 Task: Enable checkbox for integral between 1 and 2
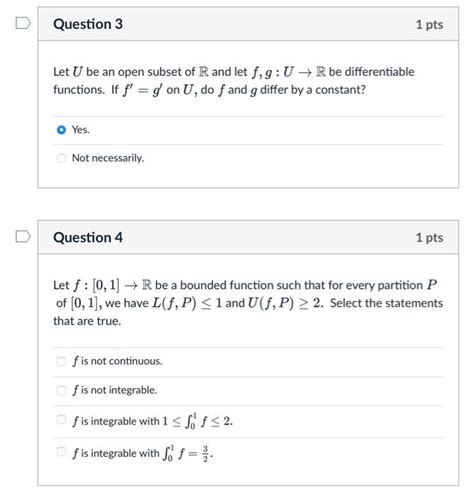(61, 419)
